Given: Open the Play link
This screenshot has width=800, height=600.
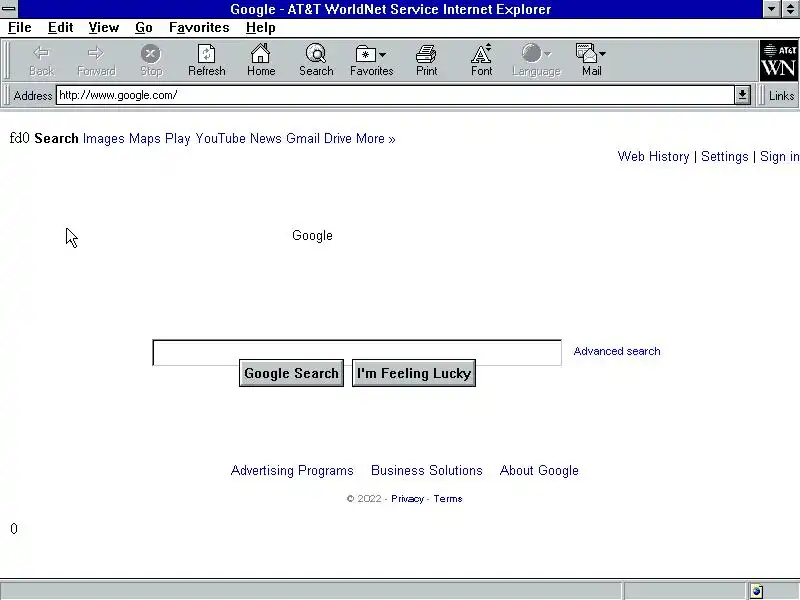Looking at the screenshot, I should tap(178, 139).
